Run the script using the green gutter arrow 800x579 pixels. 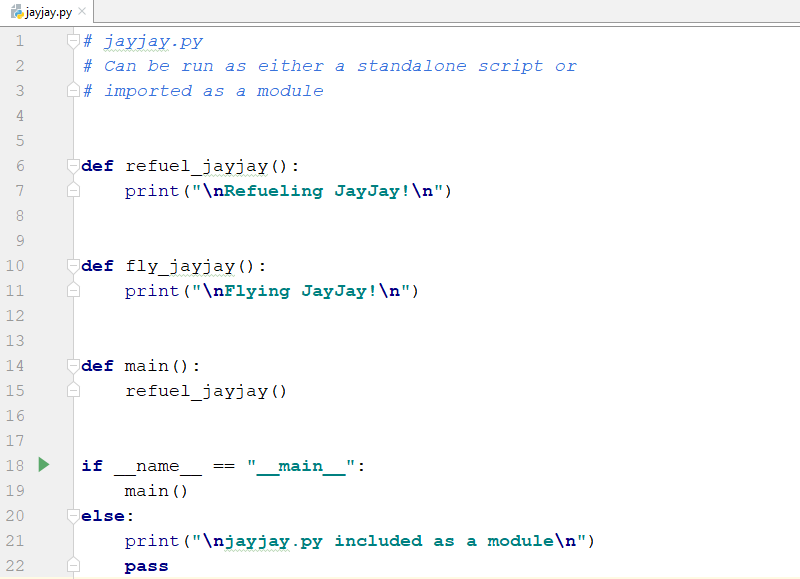tap(43, 465)
